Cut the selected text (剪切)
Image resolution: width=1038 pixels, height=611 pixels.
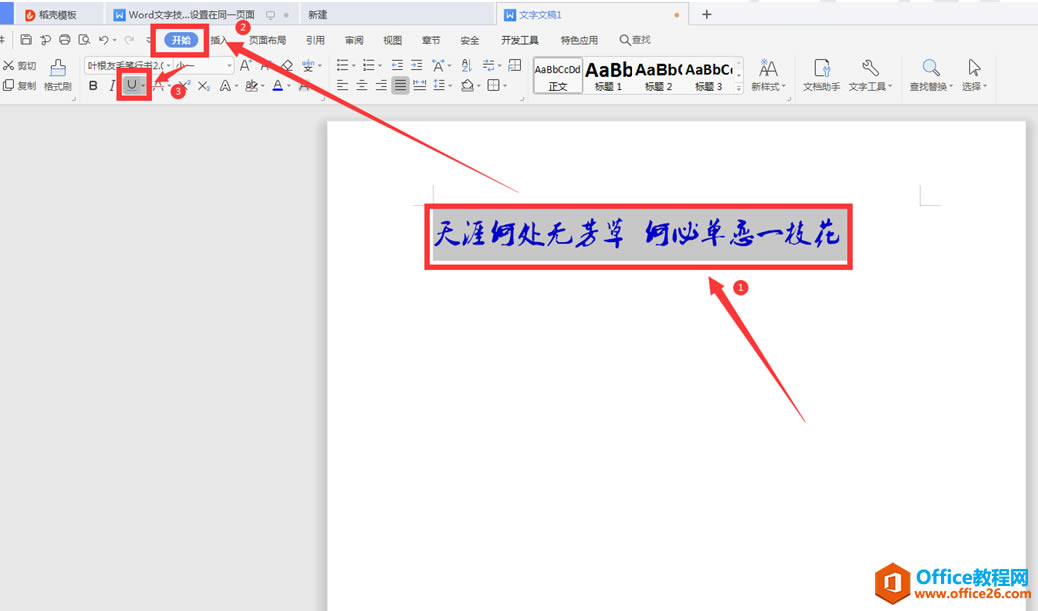coord(20,66)
